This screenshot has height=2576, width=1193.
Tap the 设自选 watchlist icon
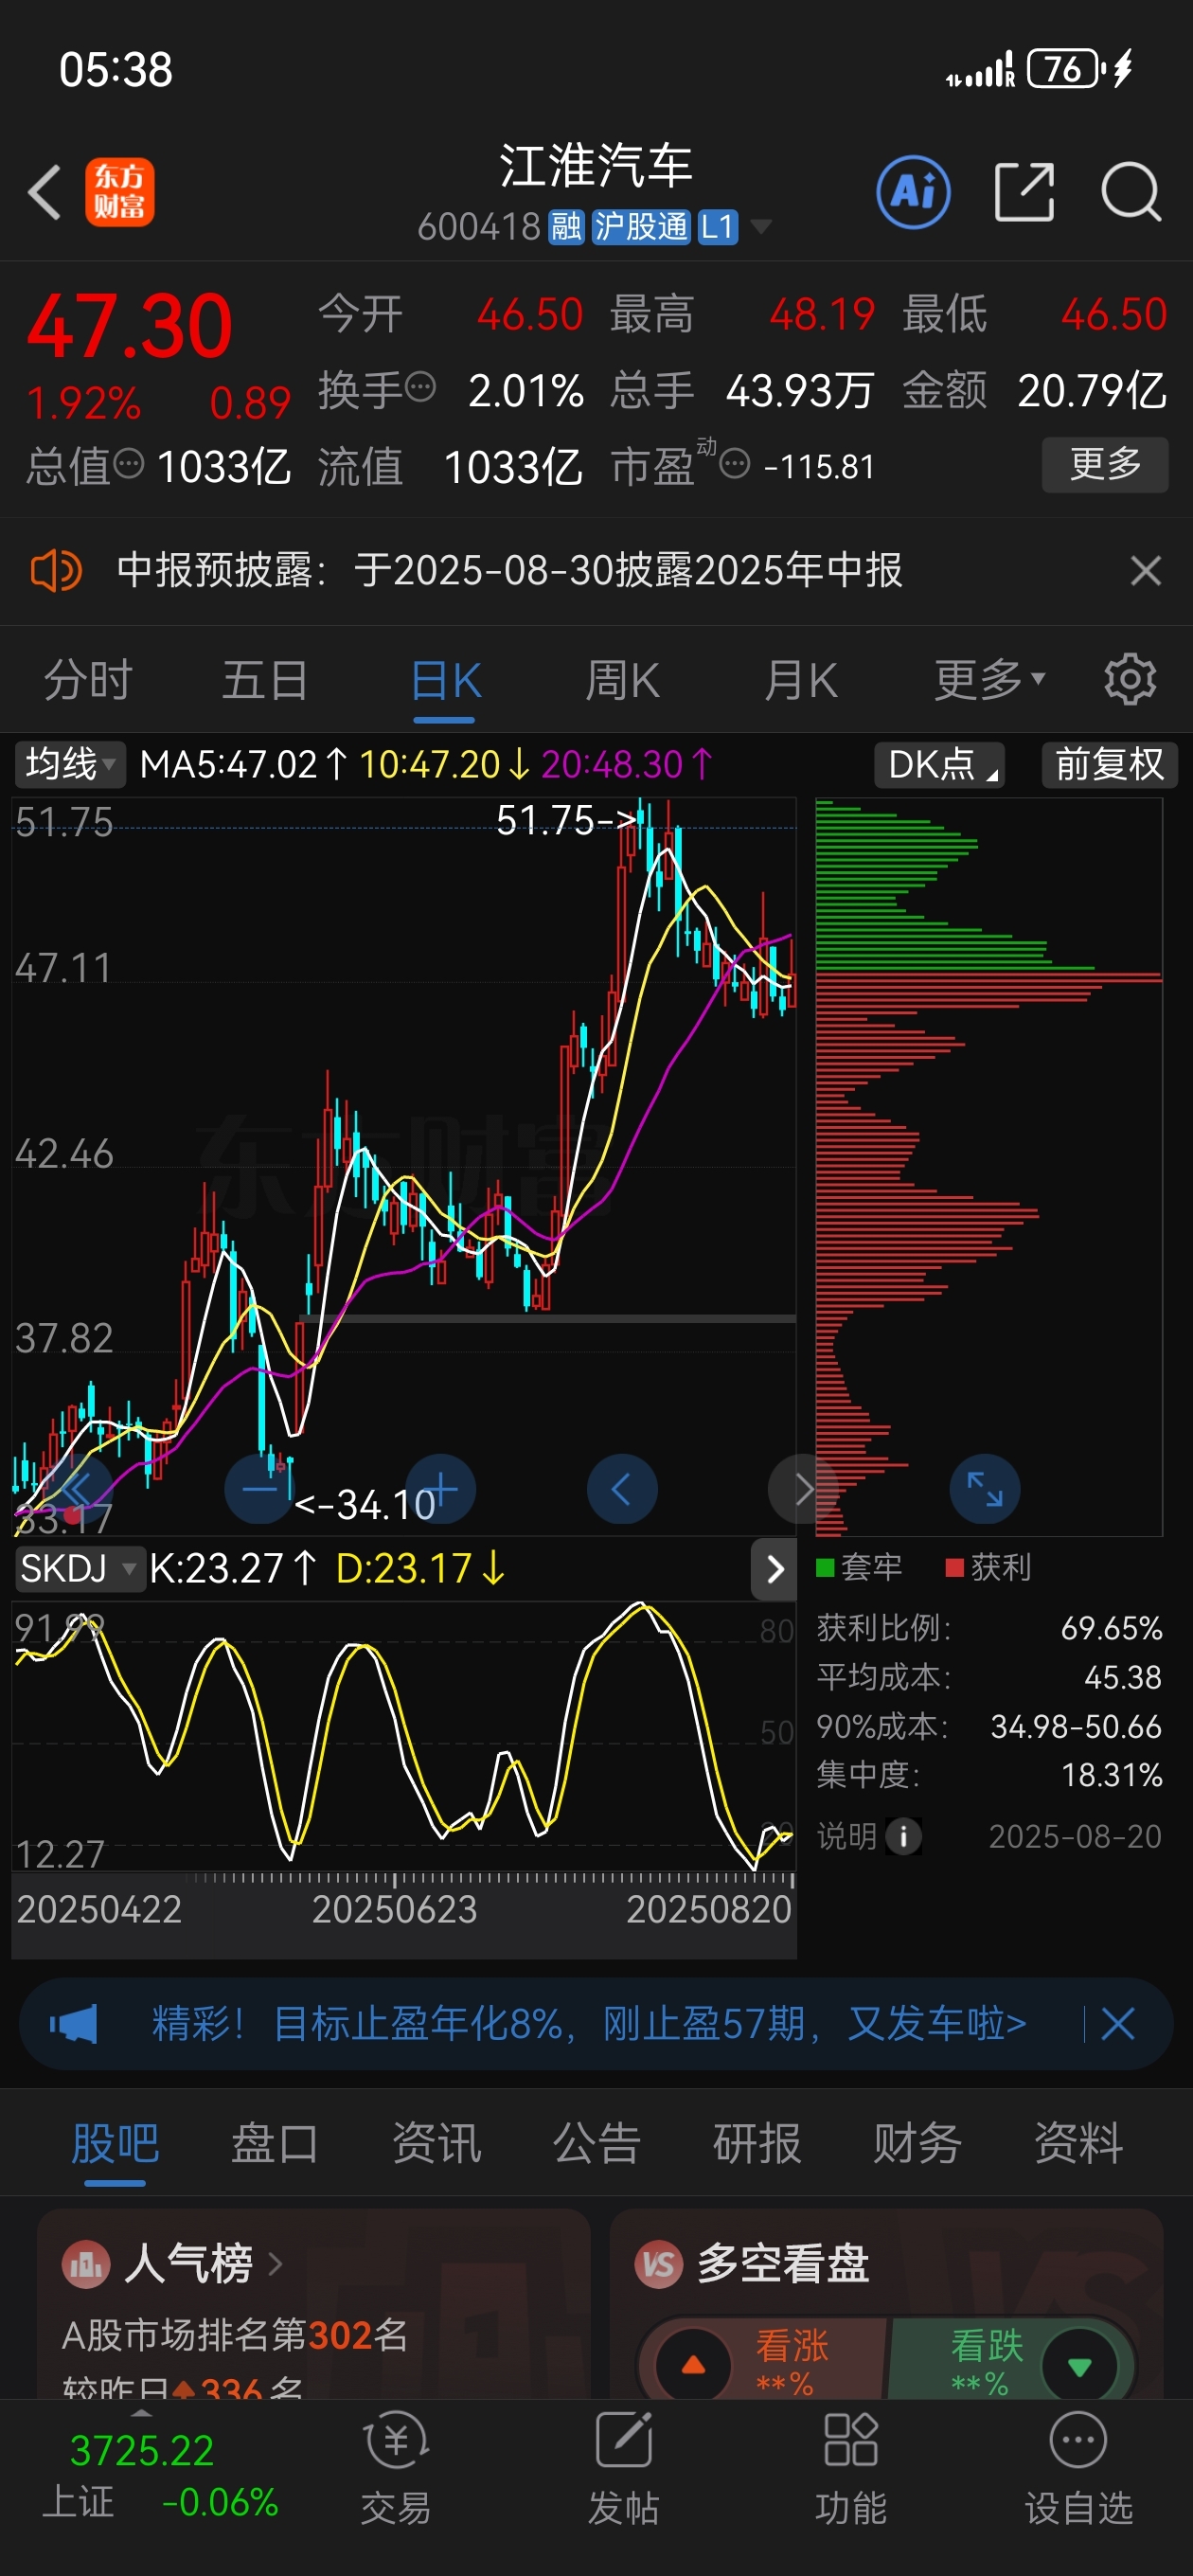(x=1078, y=2440)
